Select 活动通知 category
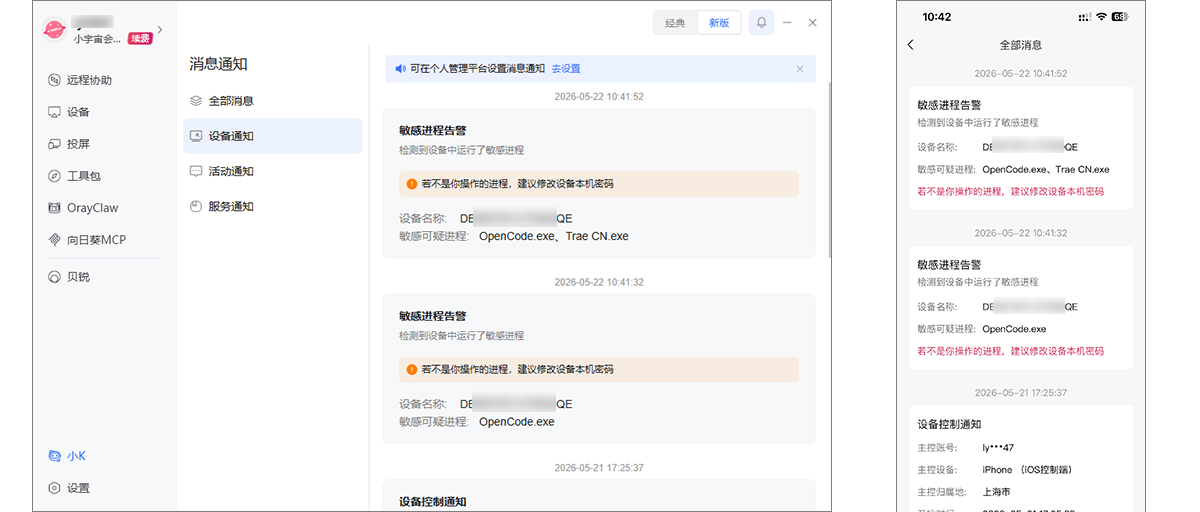 tap(272, 171)
